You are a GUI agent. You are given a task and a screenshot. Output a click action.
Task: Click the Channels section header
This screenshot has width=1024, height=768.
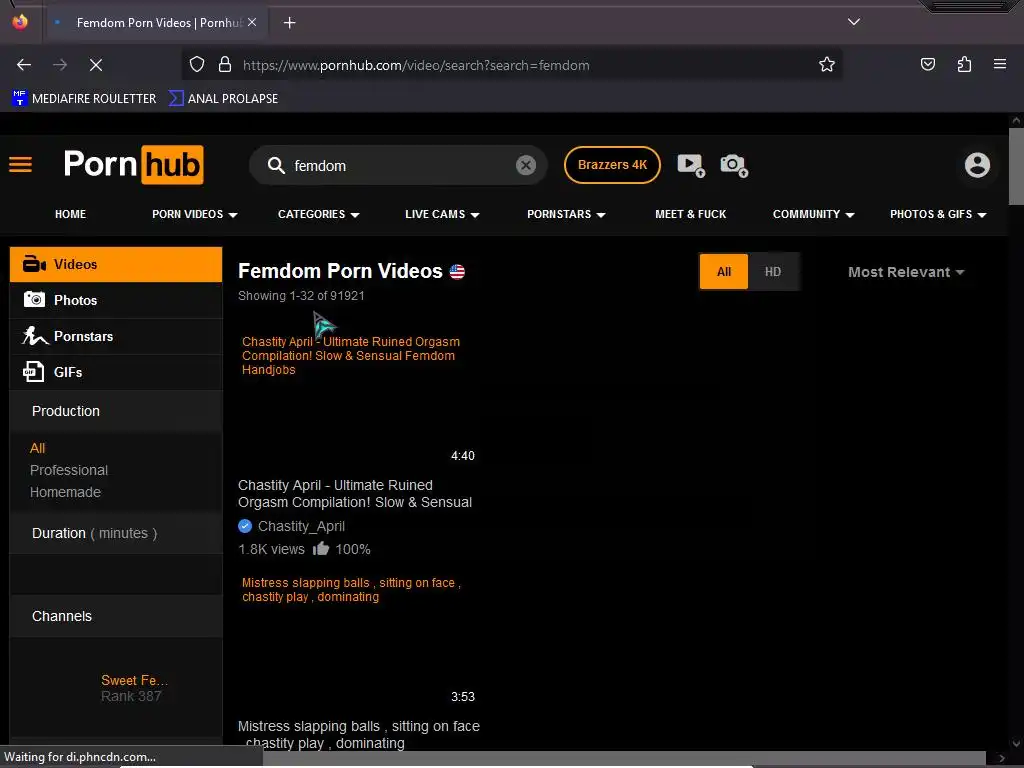(x=116, y=616)
